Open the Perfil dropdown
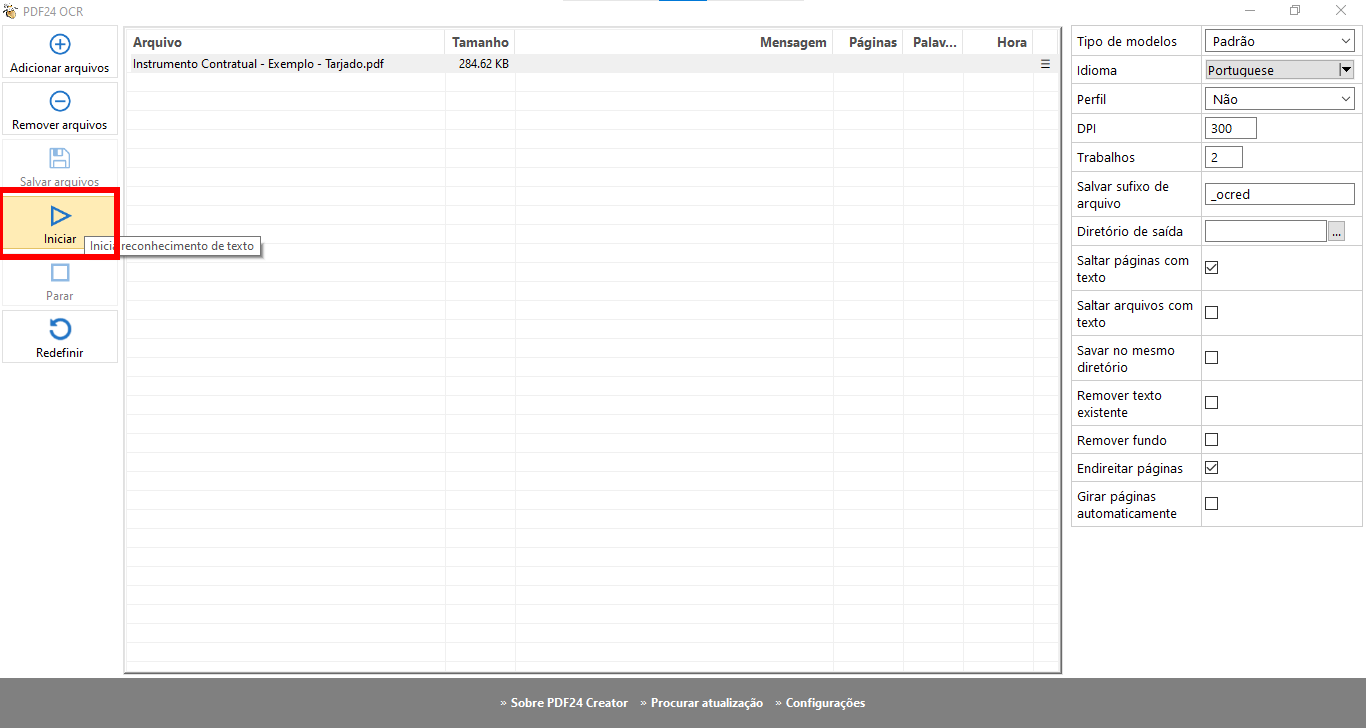Viewport: 1366px width, 728px height. 1280,99
